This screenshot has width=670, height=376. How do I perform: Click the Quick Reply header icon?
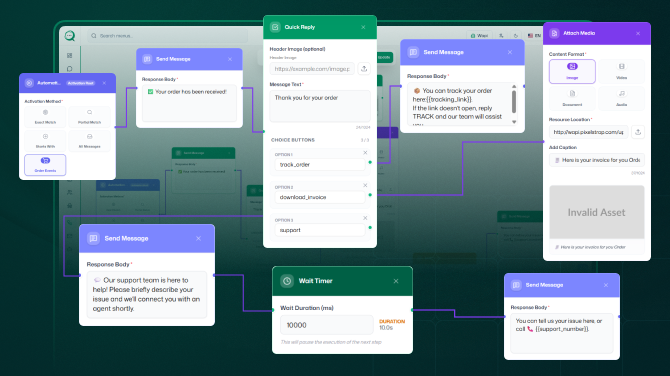click(x=275, y=27)
